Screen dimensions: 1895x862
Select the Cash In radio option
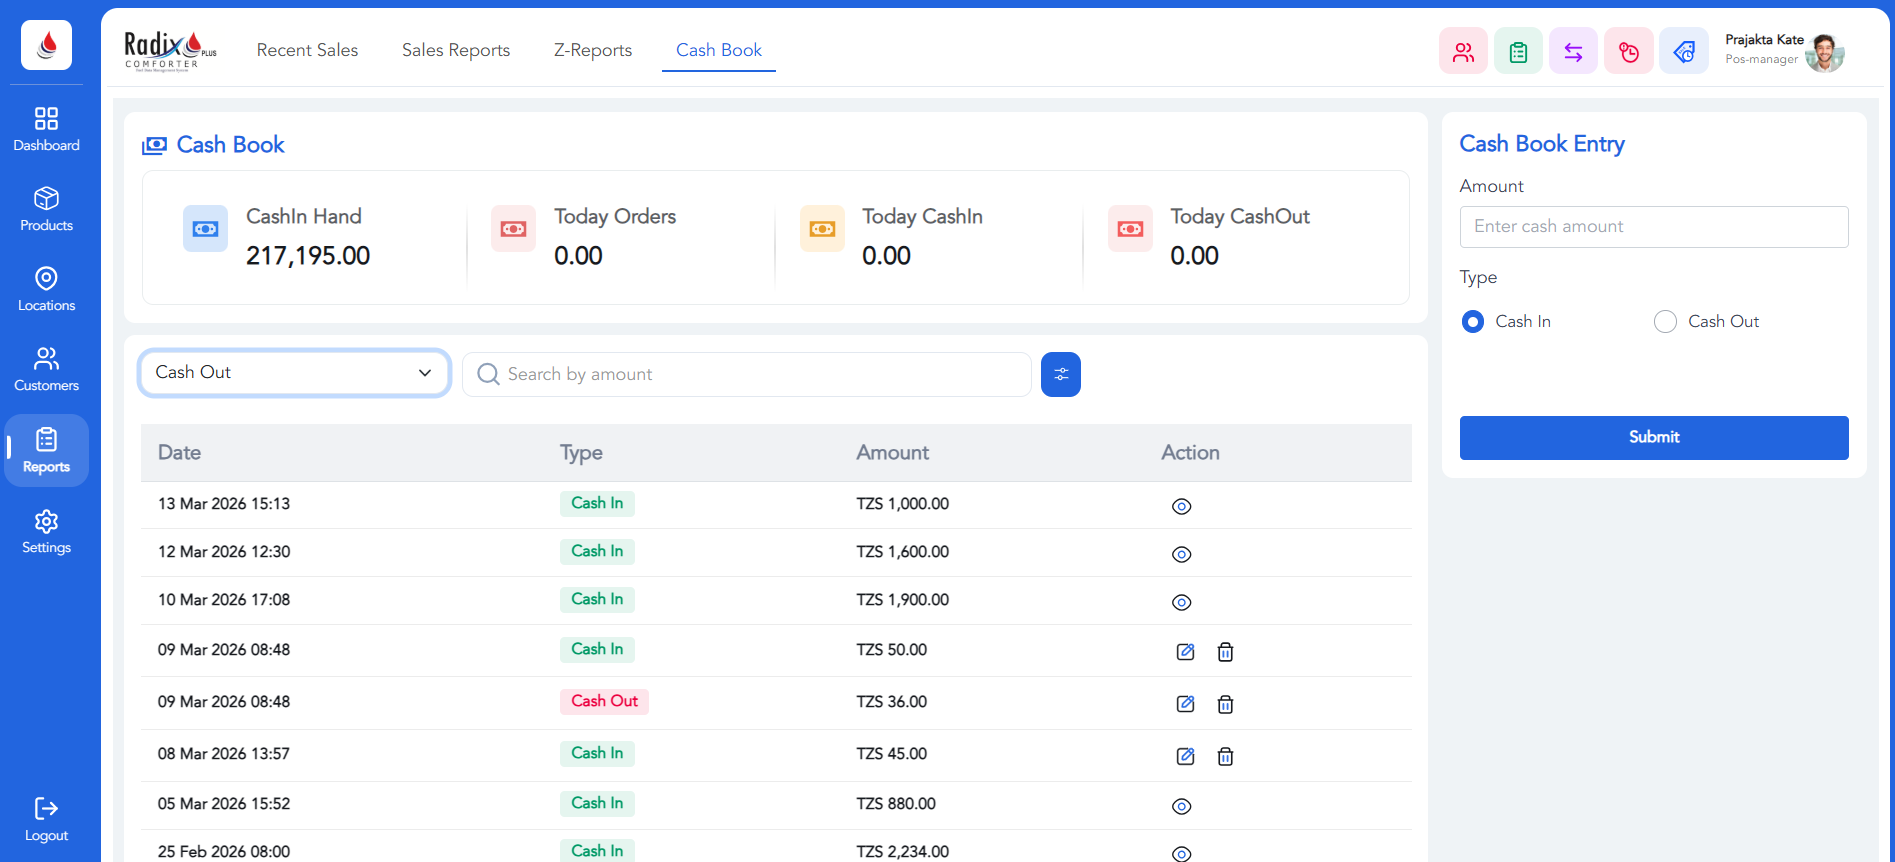(1472, 322)
